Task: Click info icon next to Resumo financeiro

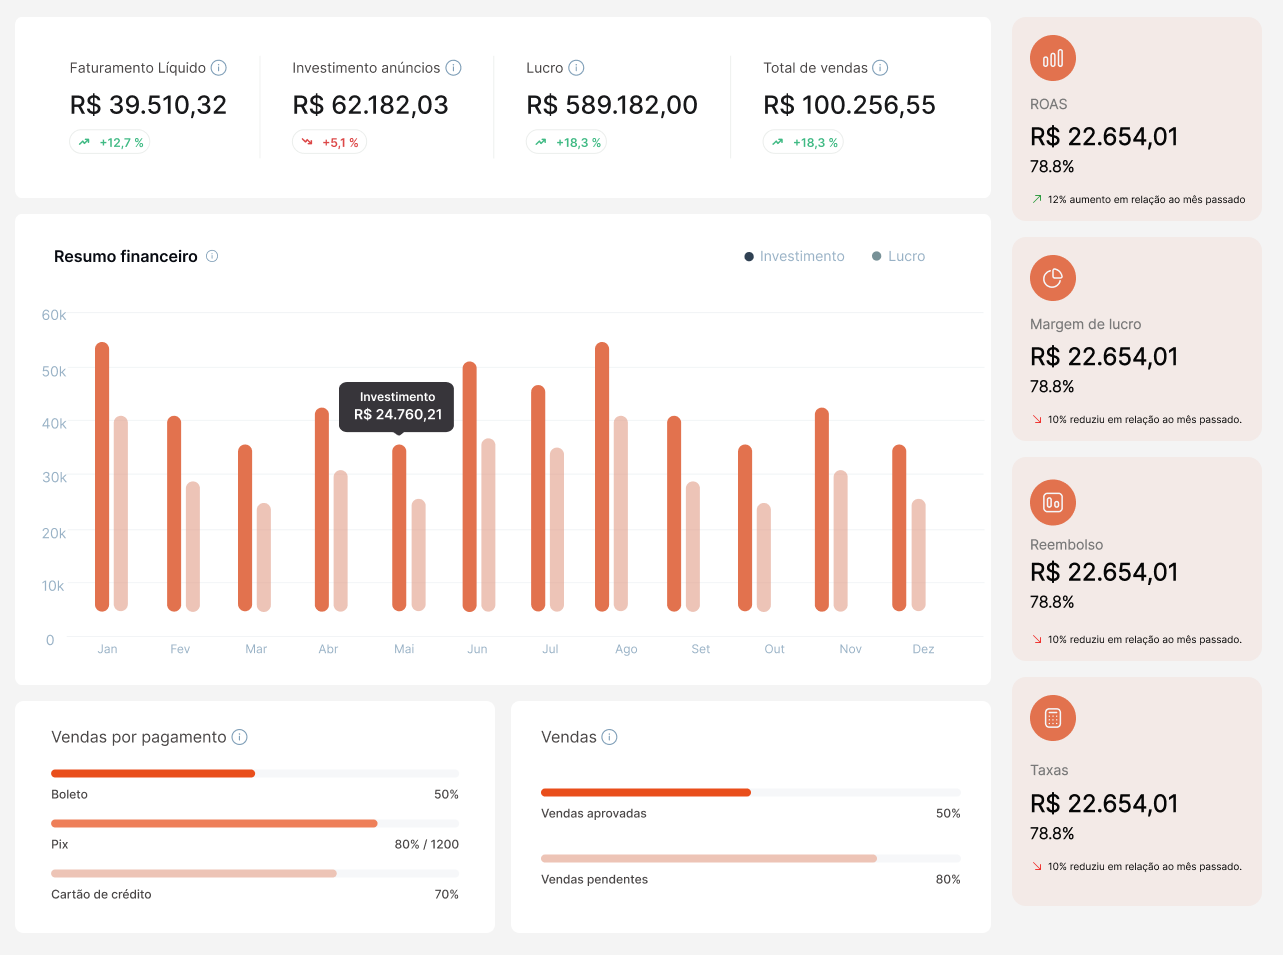Action: [212, 256]
